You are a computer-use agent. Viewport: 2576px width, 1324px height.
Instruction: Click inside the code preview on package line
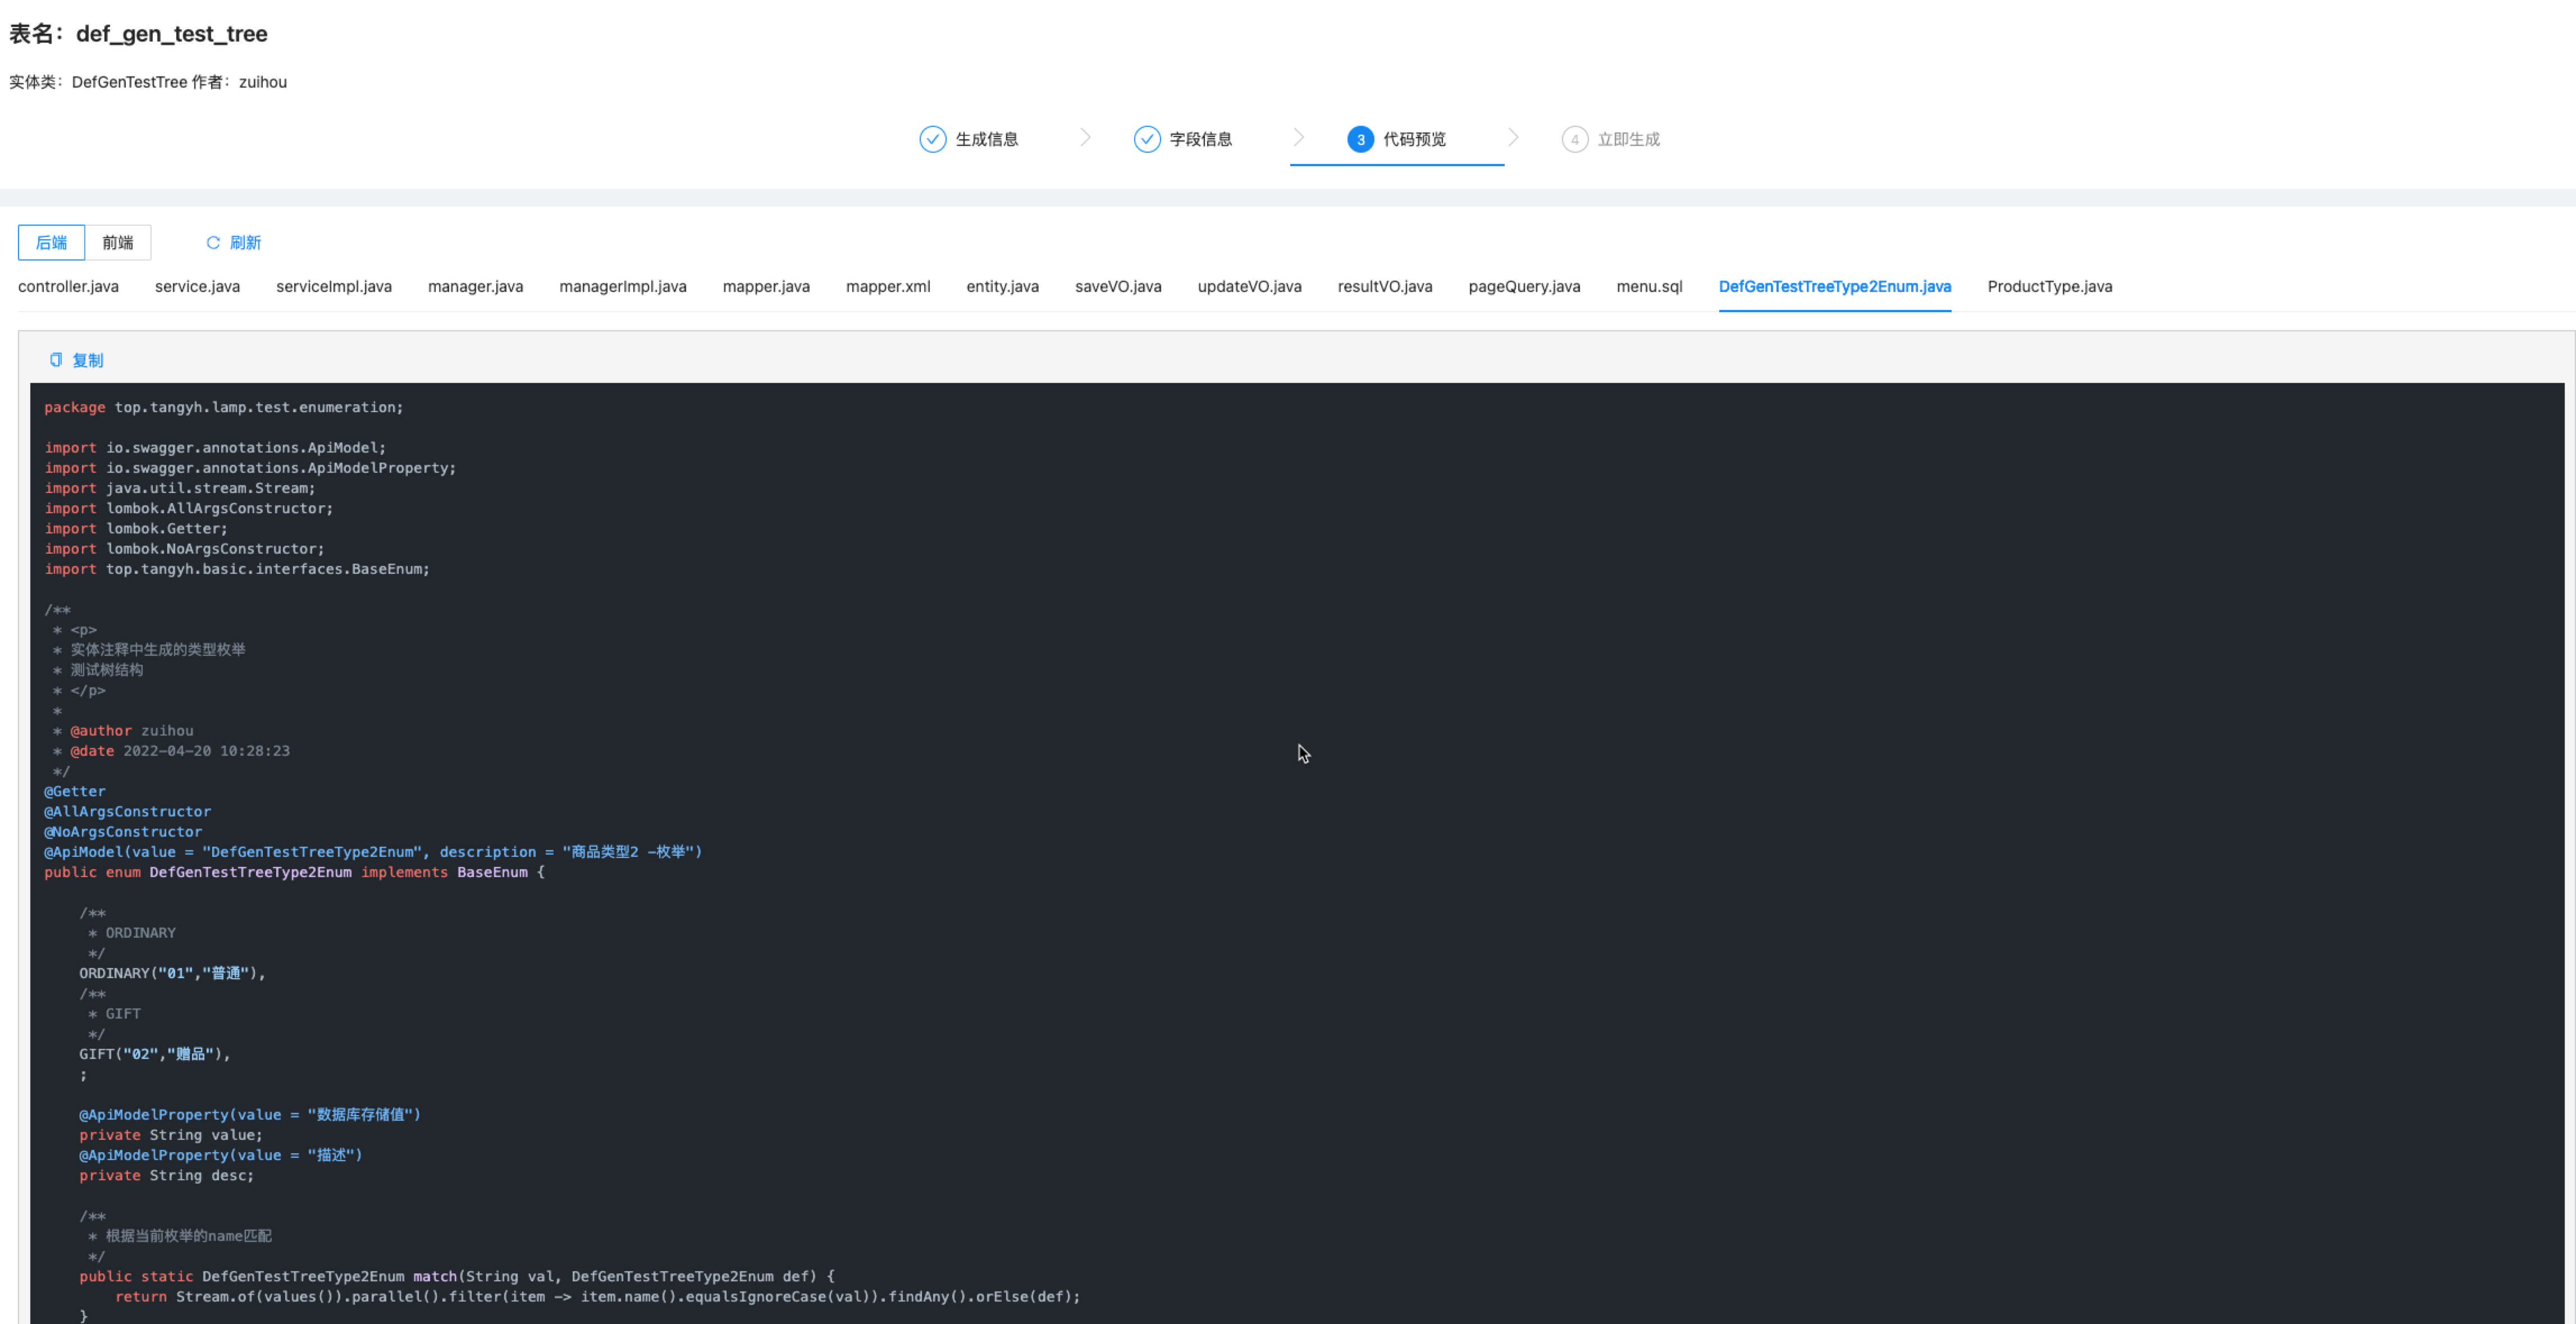pyautogui.click(x=223, y=408)
